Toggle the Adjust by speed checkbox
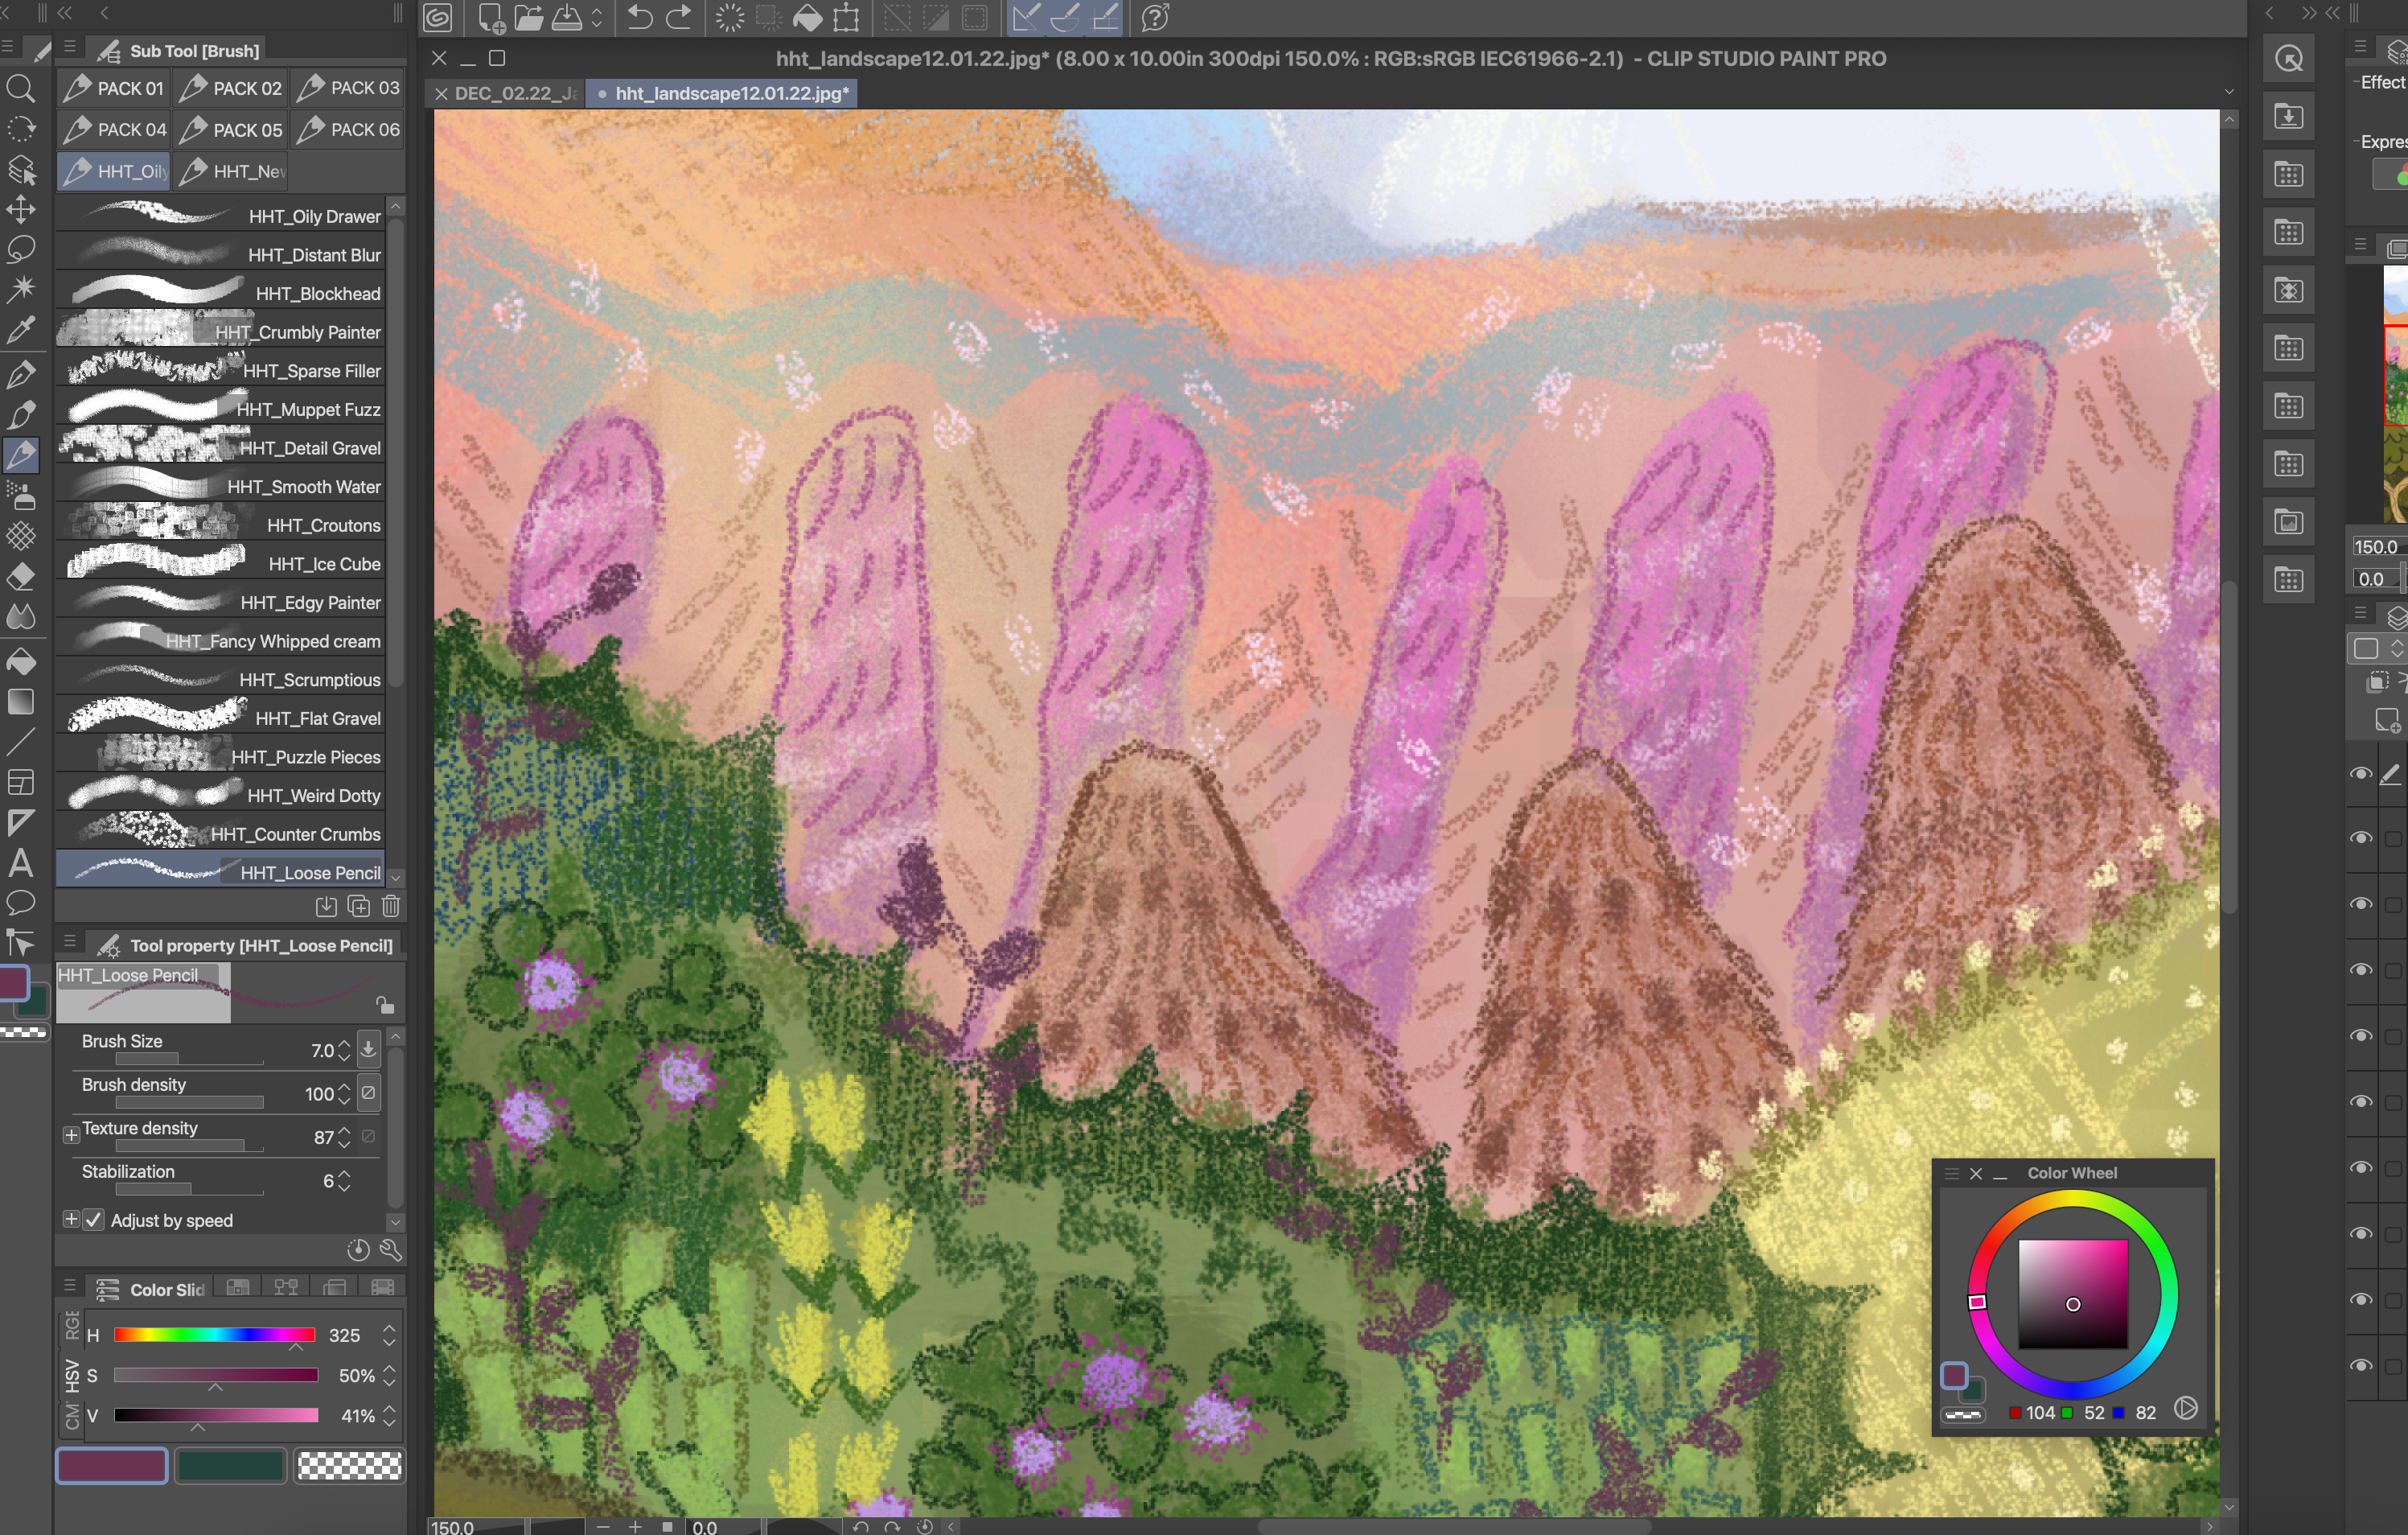This screenshot has width=2408, height=1535. [94, 1220]
